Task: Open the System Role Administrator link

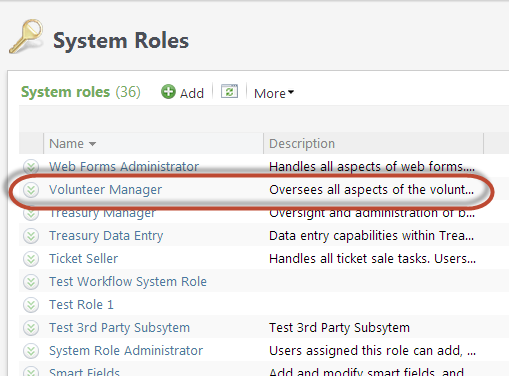Action: [126, 351]
